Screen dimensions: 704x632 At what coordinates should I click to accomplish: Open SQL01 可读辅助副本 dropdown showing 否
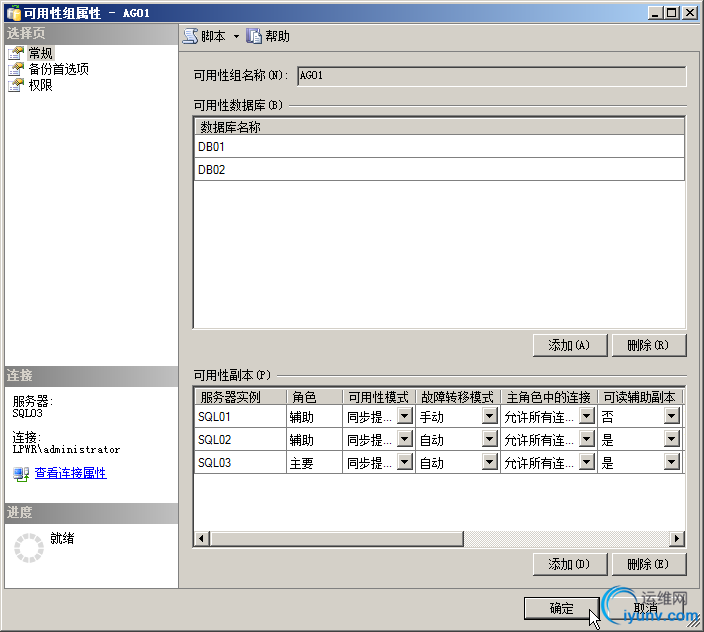[672, 416]
